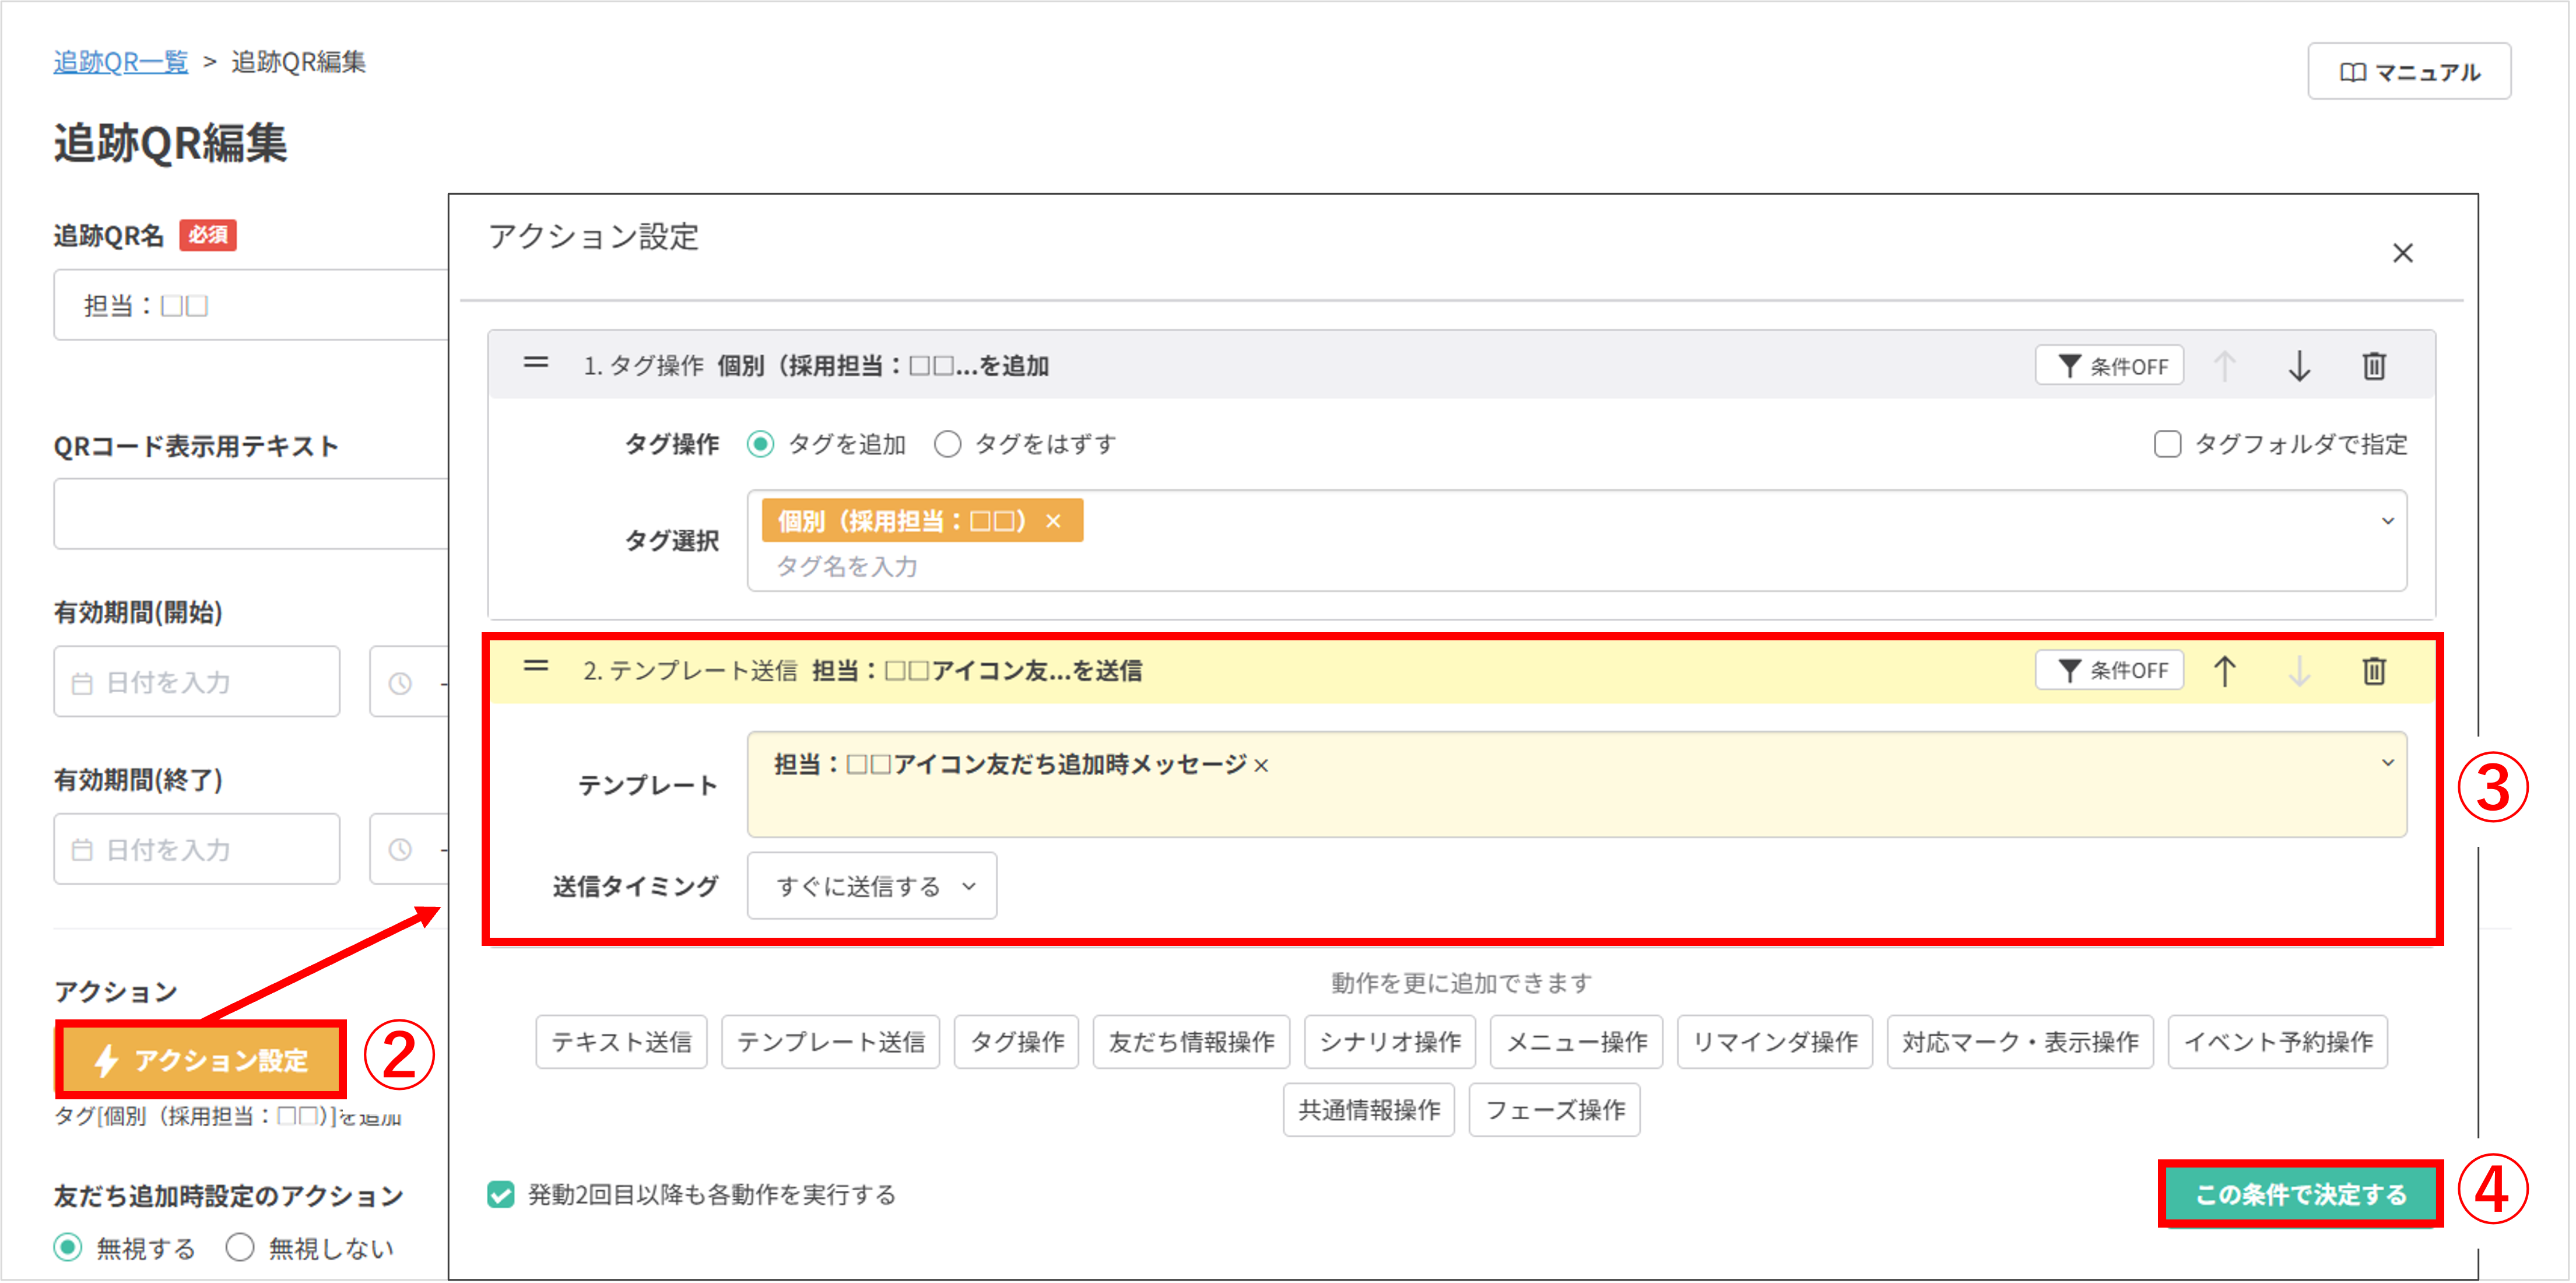The width and height of the screenshot is (2576, 1283).
Task: Click the 追跡QR名 input field
Action: click(250, 305)
